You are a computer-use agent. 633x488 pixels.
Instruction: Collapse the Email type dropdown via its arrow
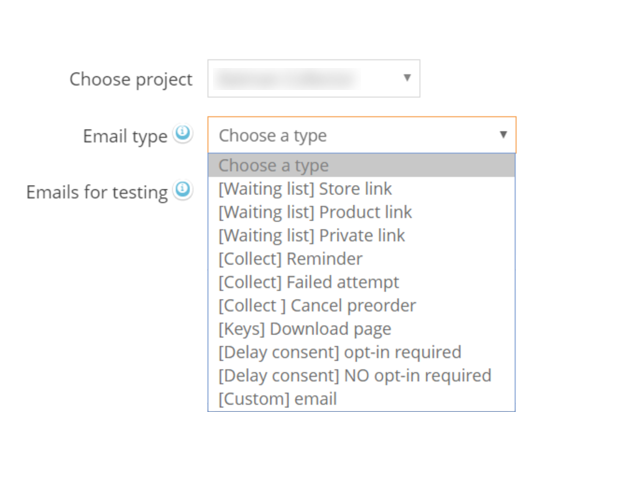[503, 135]
